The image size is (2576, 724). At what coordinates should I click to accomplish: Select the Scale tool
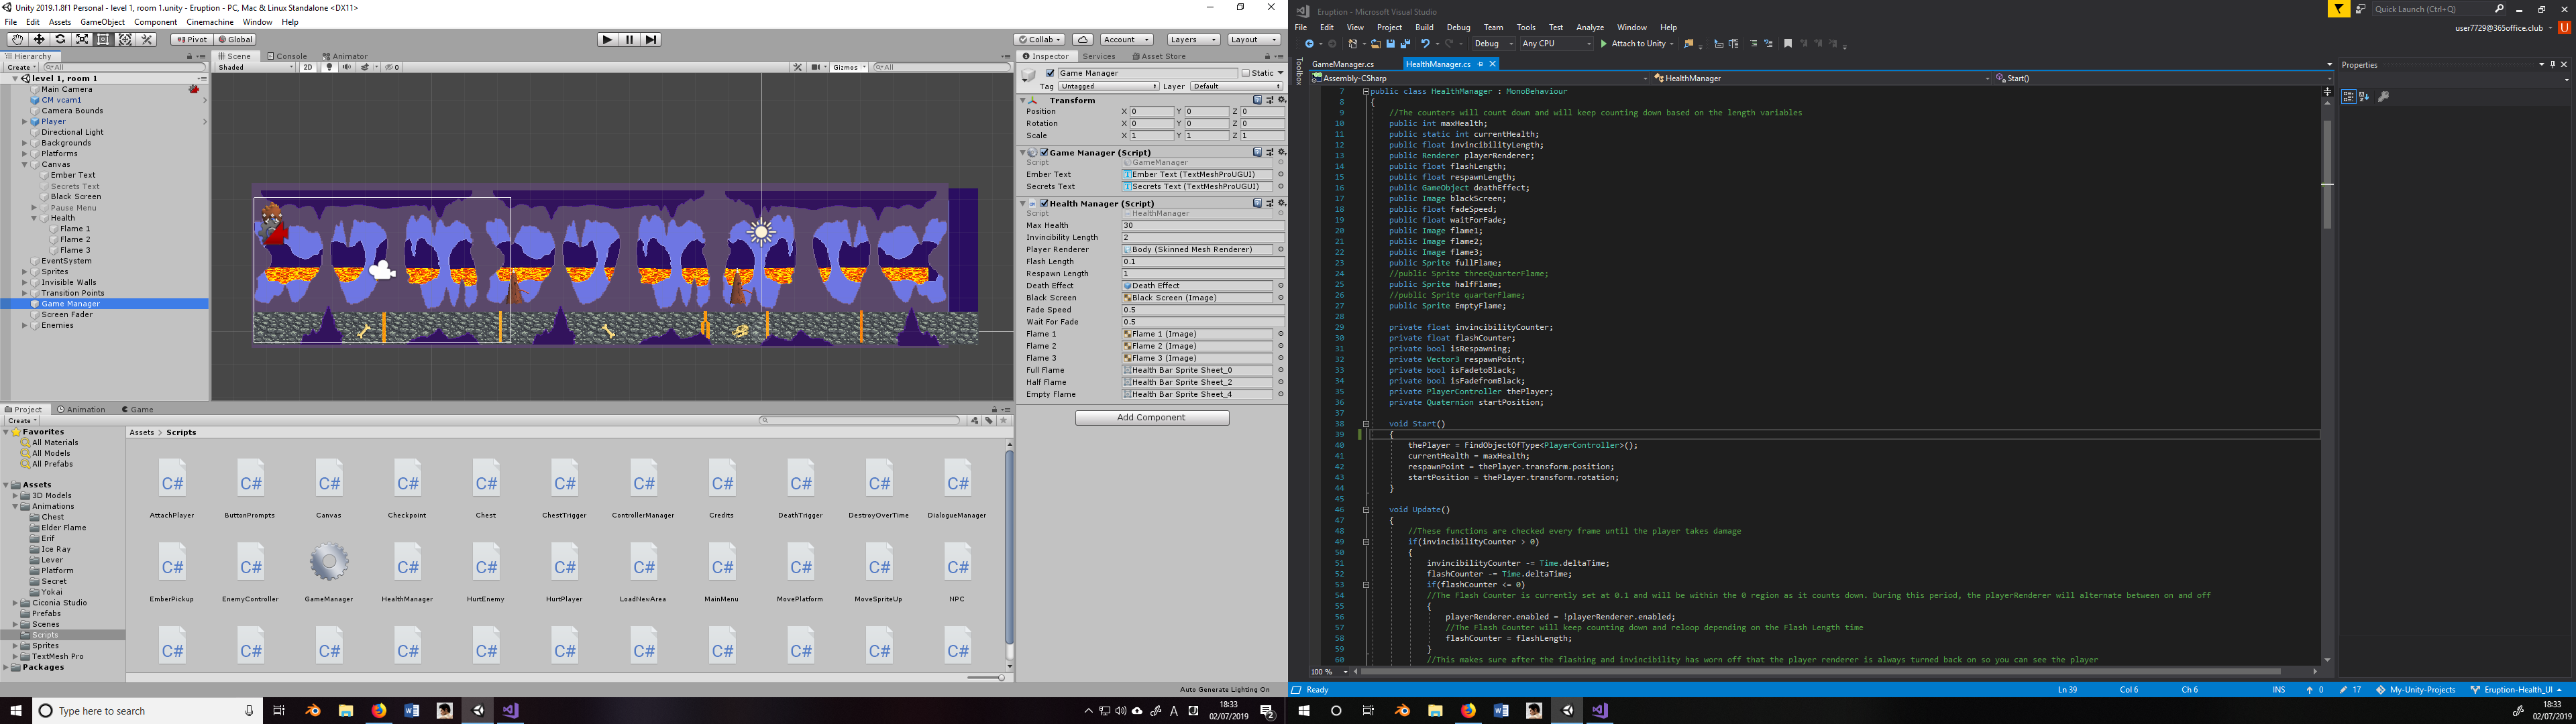click(x=82, y=40)
